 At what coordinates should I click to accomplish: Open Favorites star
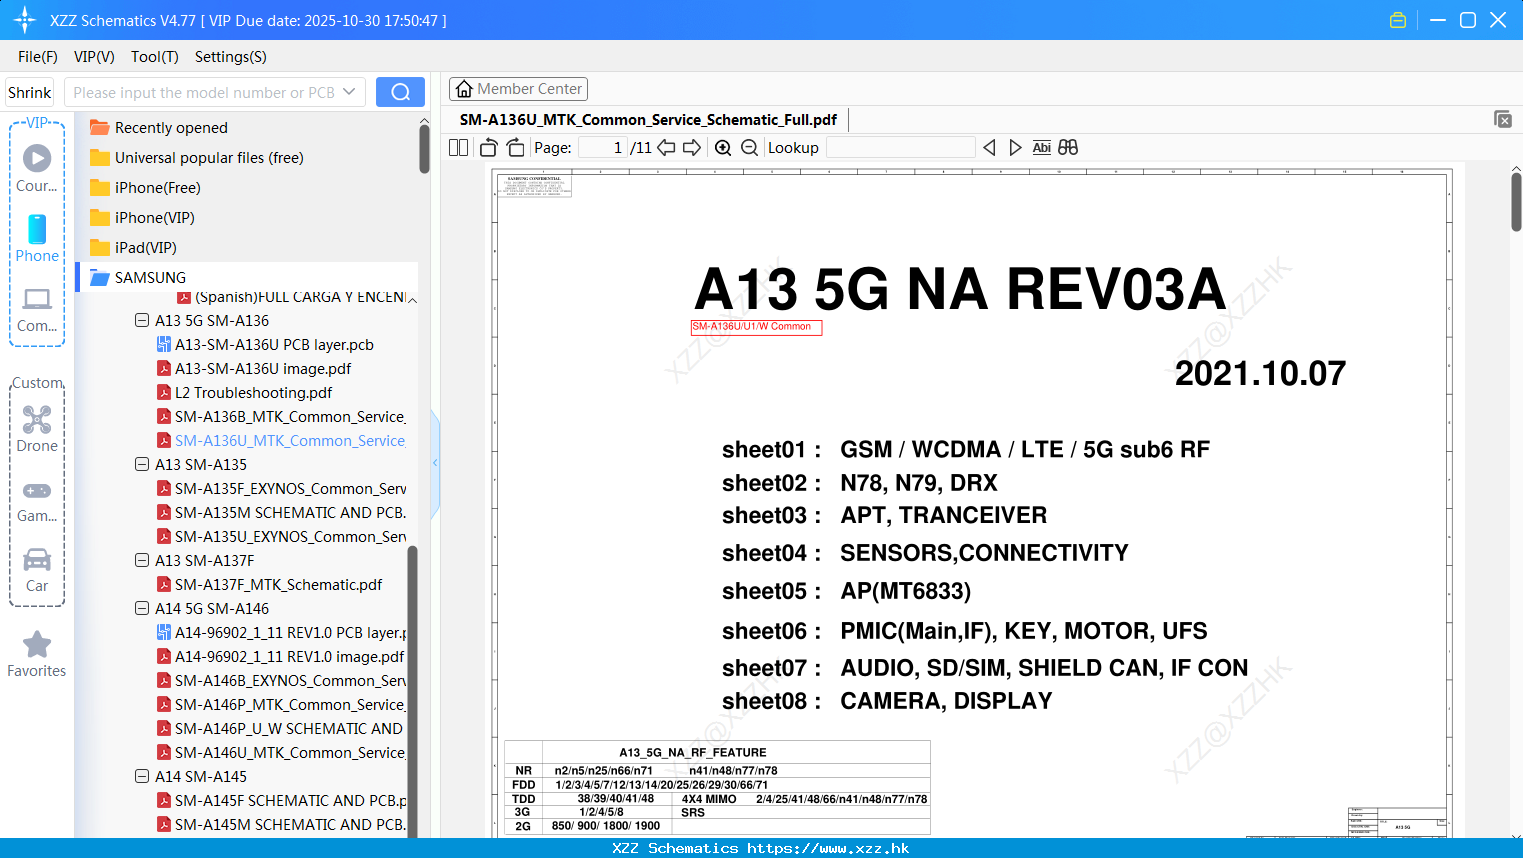37,654
